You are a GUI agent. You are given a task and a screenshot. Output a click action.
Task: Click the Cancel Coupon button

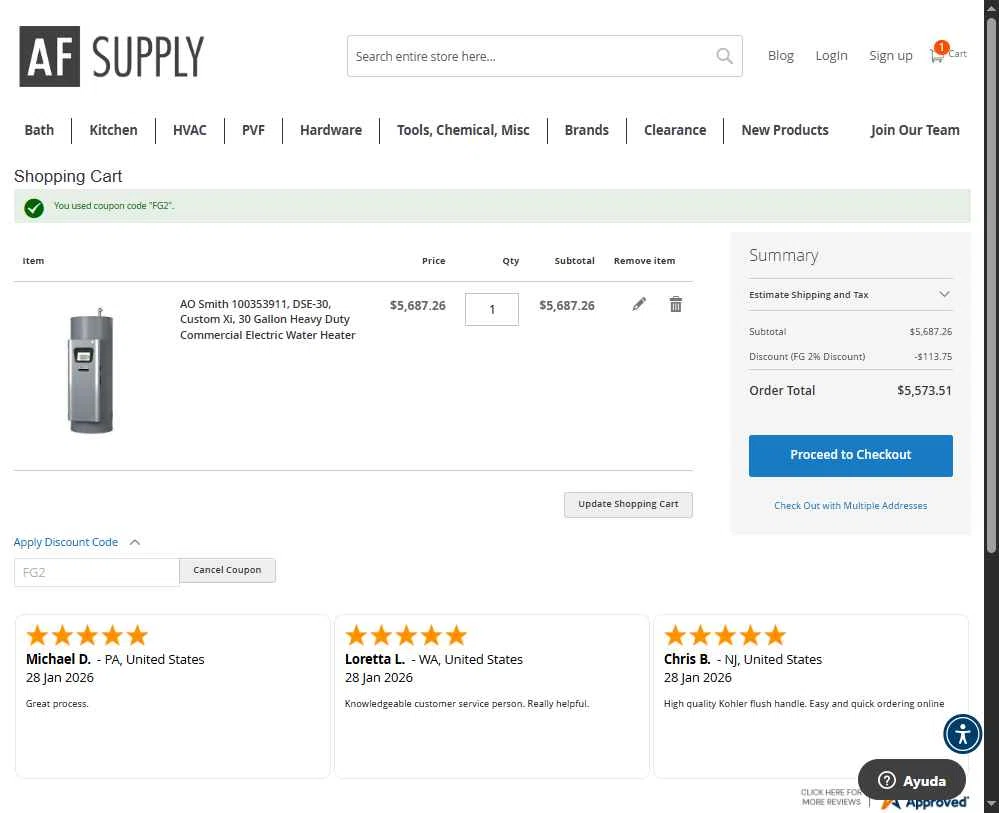click(x=227, y=570)
